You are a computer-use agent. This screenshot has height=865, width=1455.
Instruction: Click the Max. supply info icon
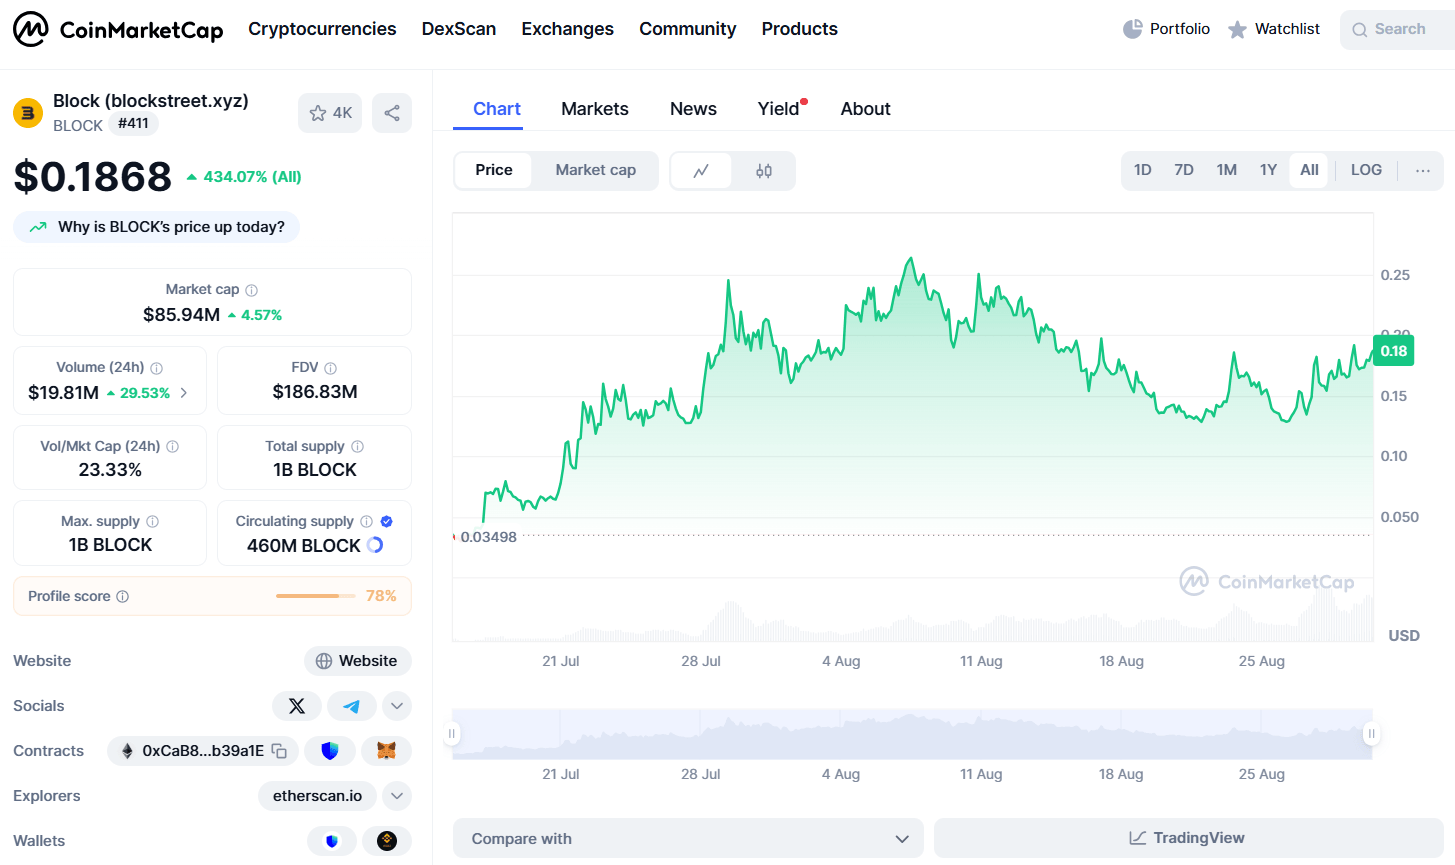pyautogui.click(x=153, y=522)
